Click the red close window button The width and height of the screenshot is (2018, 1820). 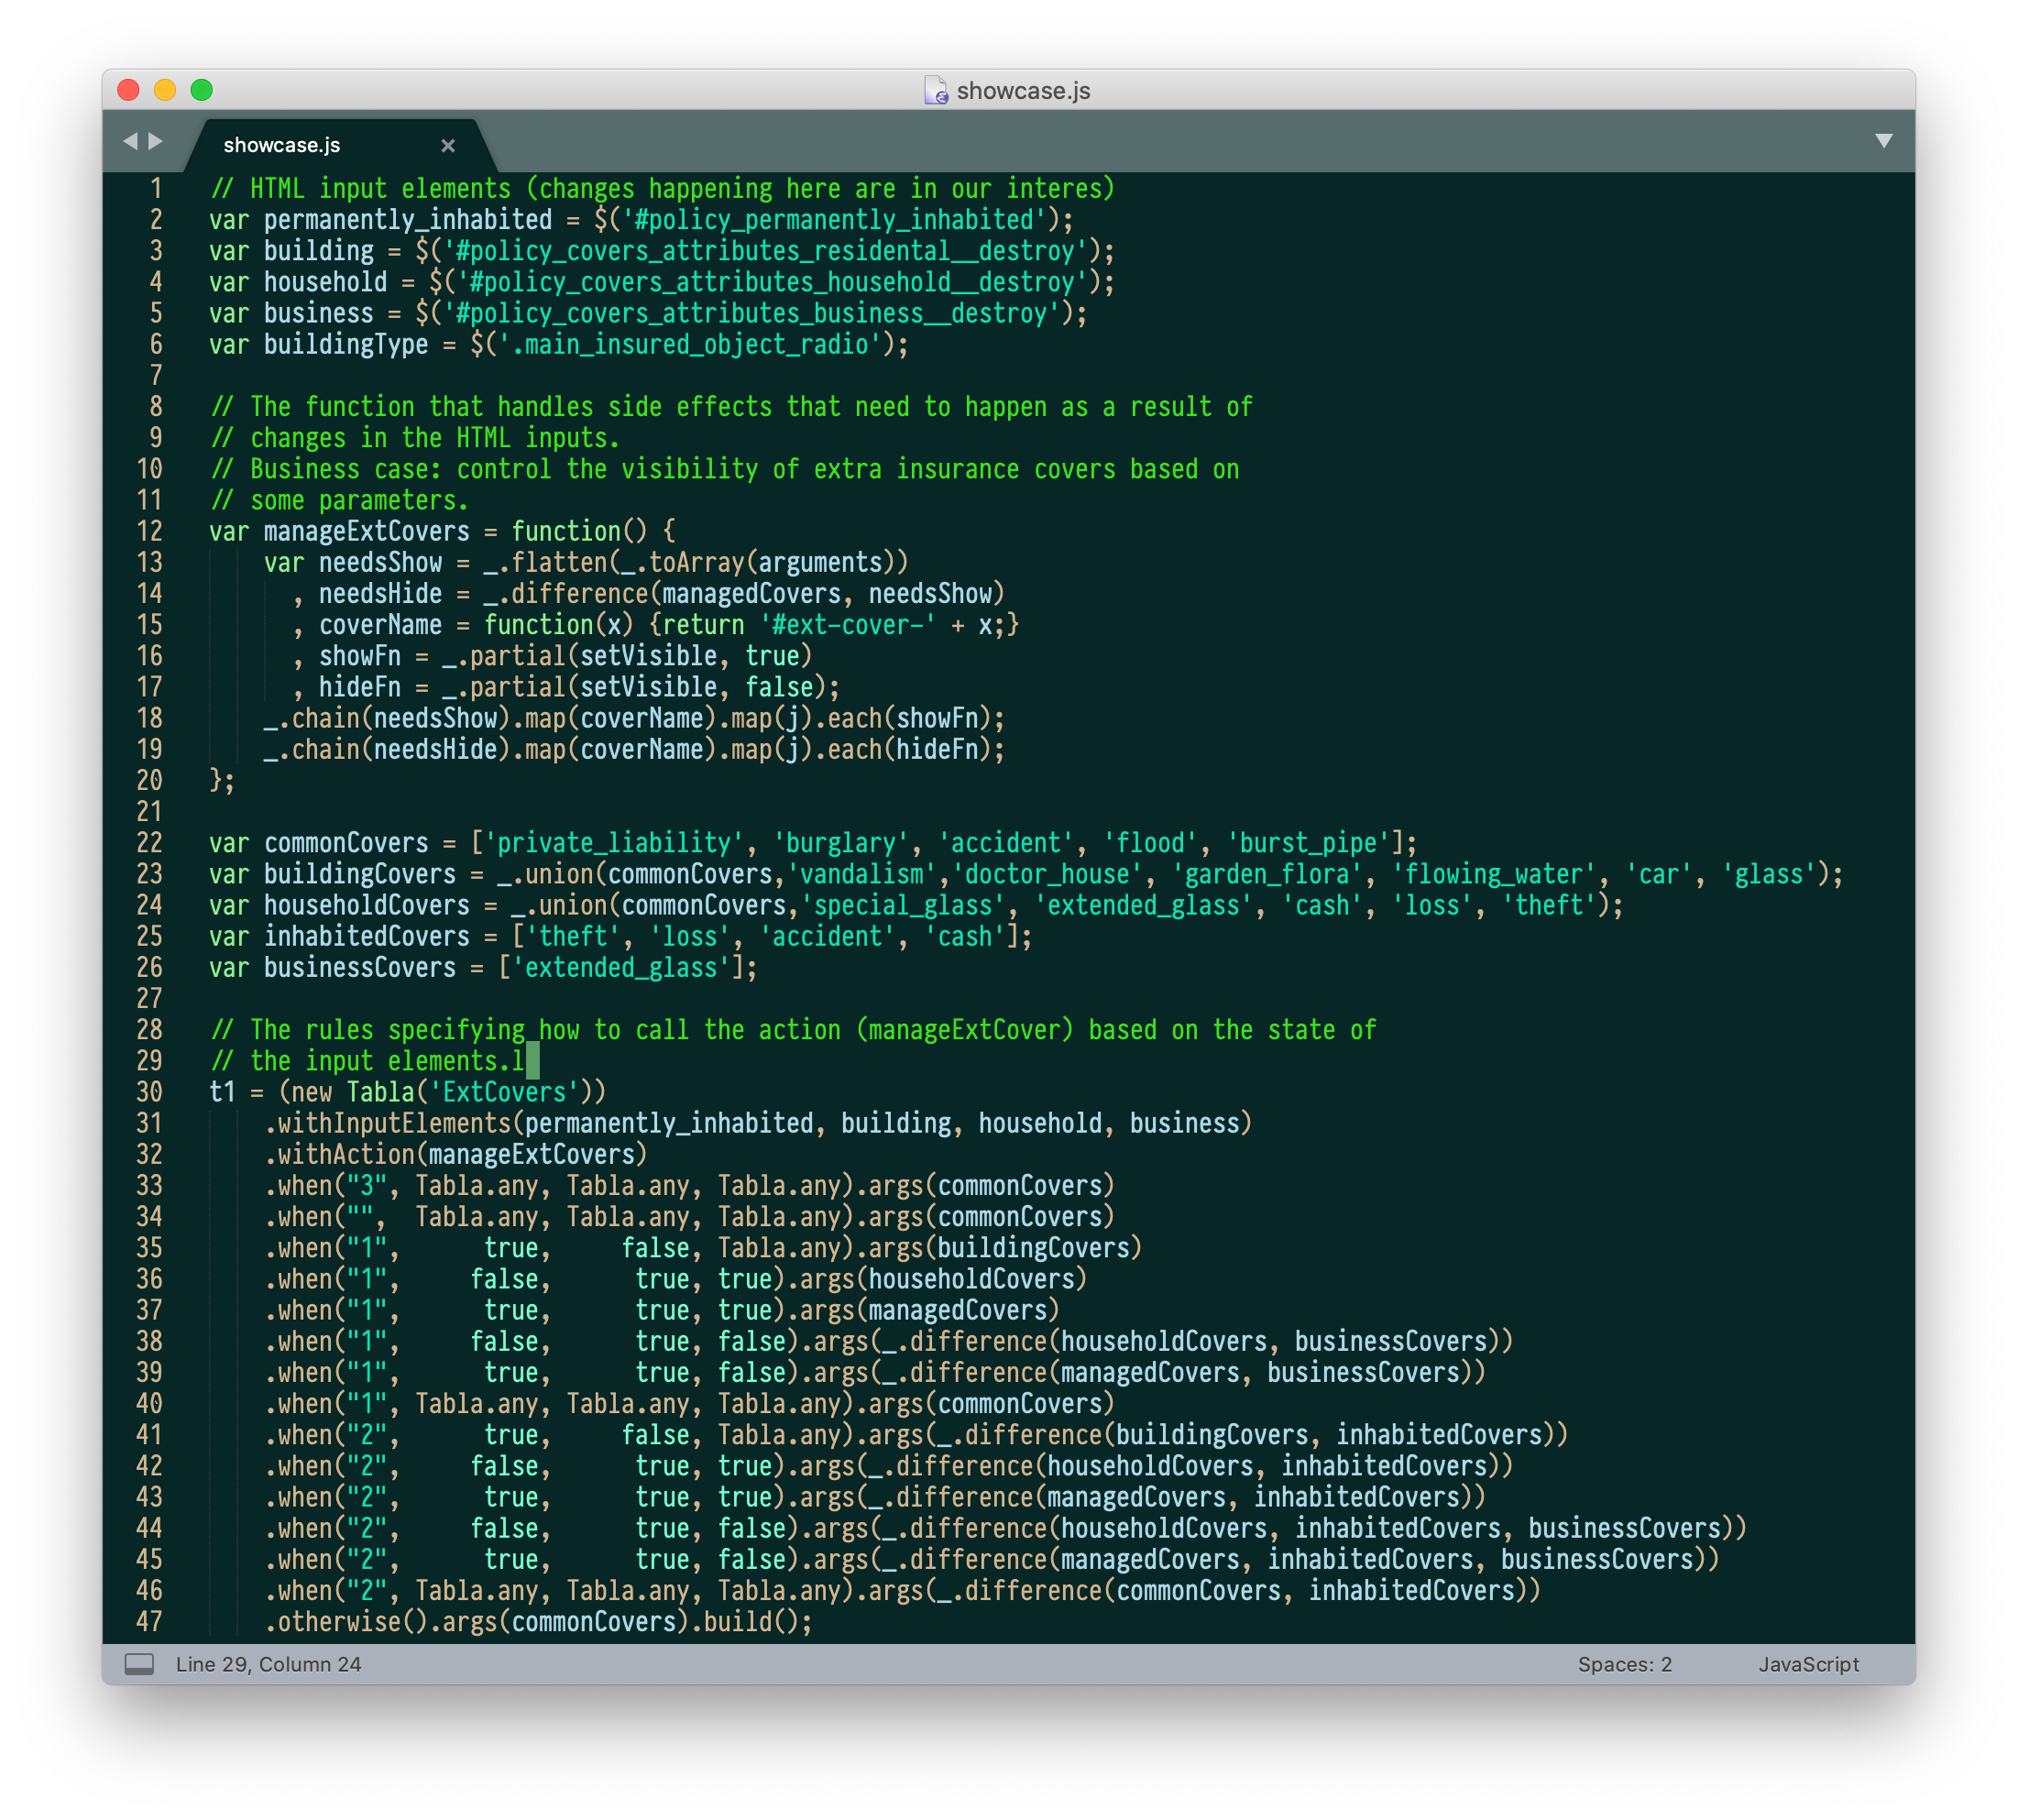128,90
